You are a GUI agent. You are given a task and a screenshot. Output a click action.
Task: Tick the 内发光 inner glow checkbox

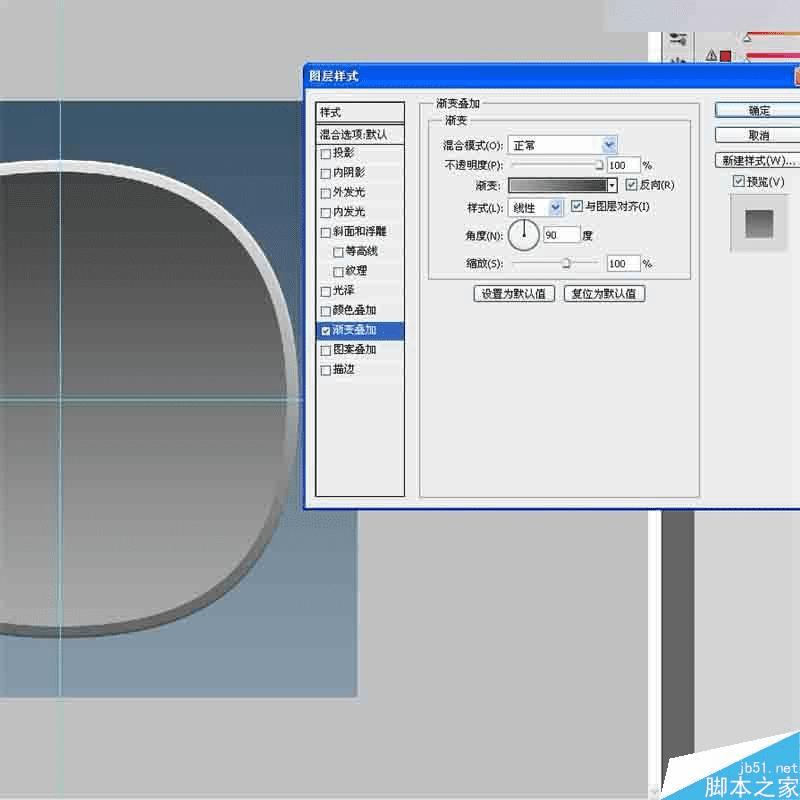coord(326,212)
